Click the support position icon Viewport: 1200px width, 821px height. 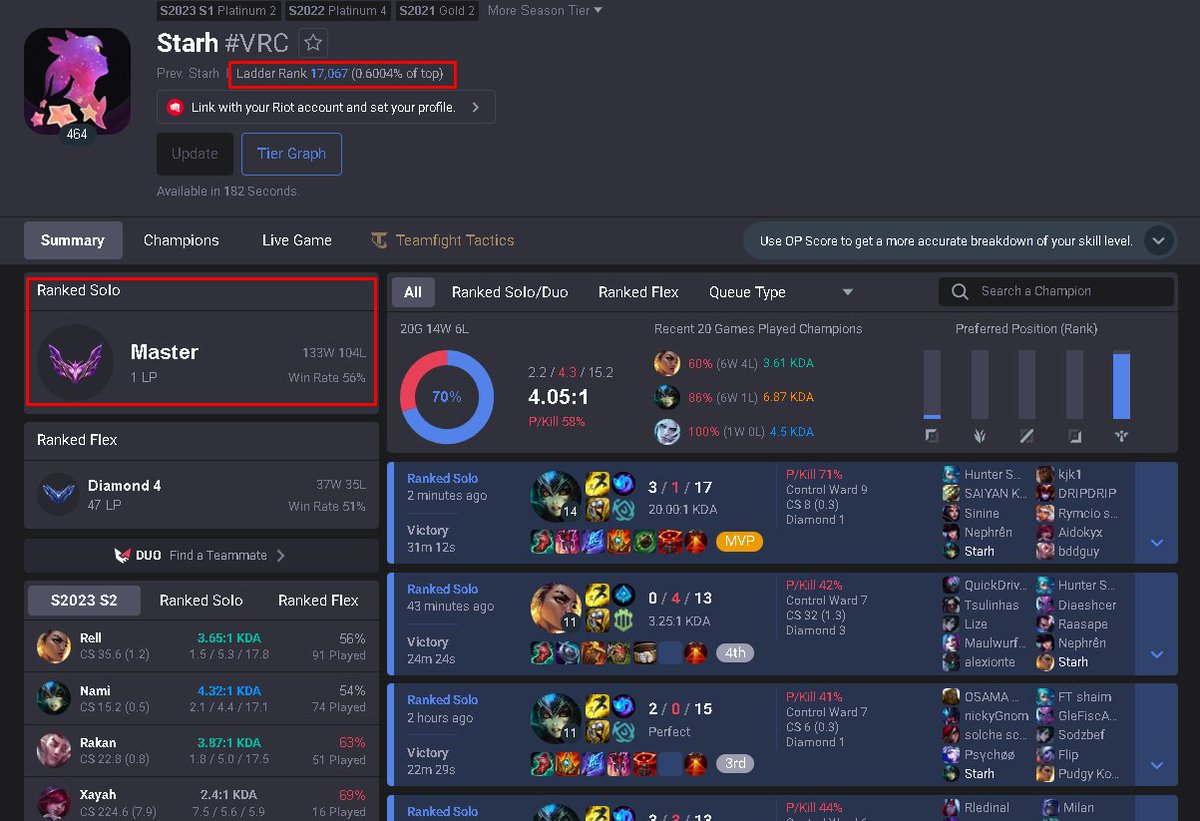click(1121, 435)
